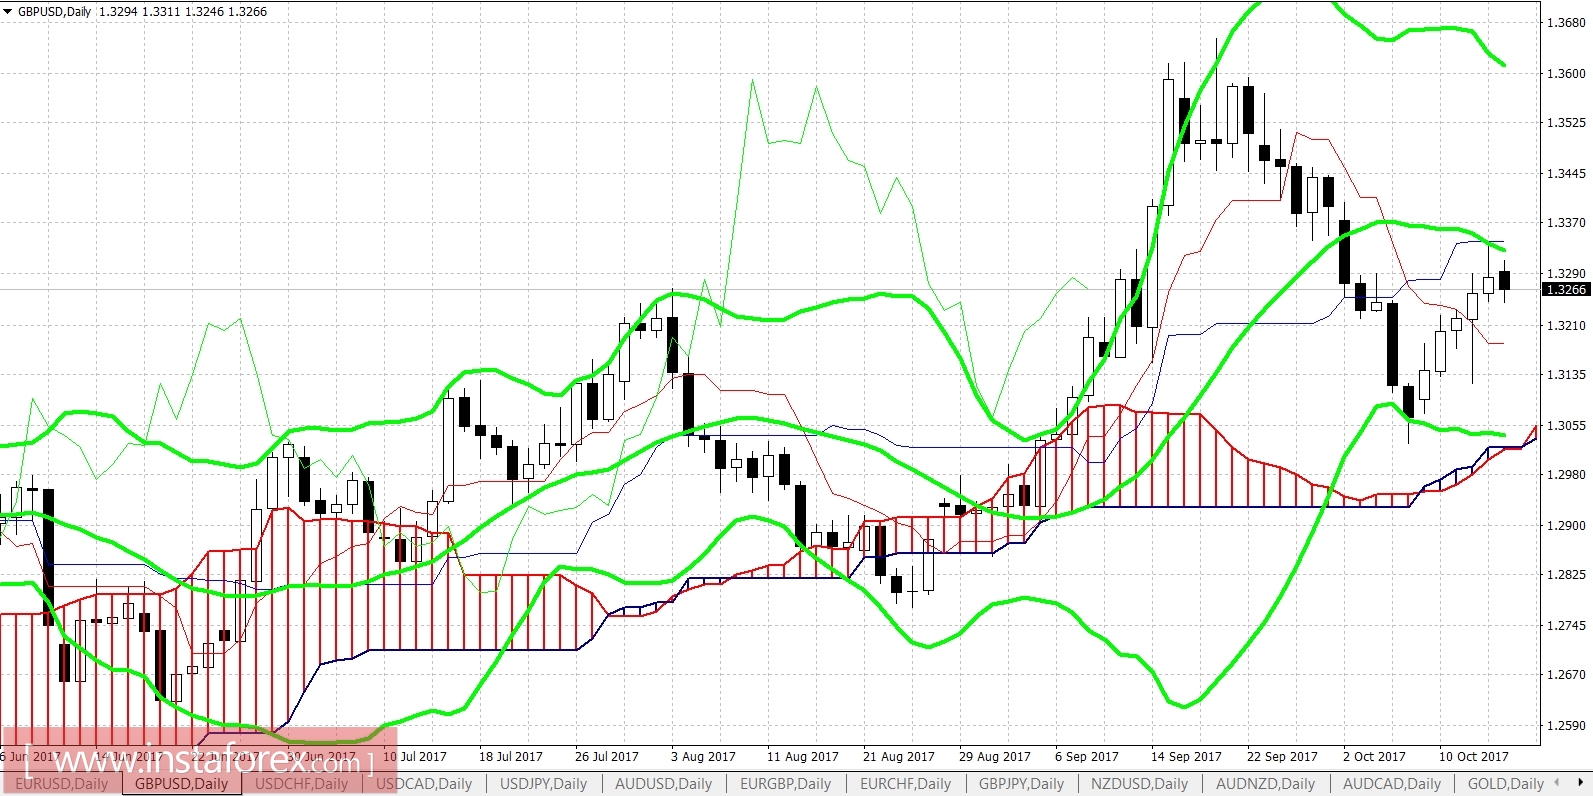The image size is (1593, 796).
Task: Open the EURUSD,Daily chart tab
Action: [61, 784]
